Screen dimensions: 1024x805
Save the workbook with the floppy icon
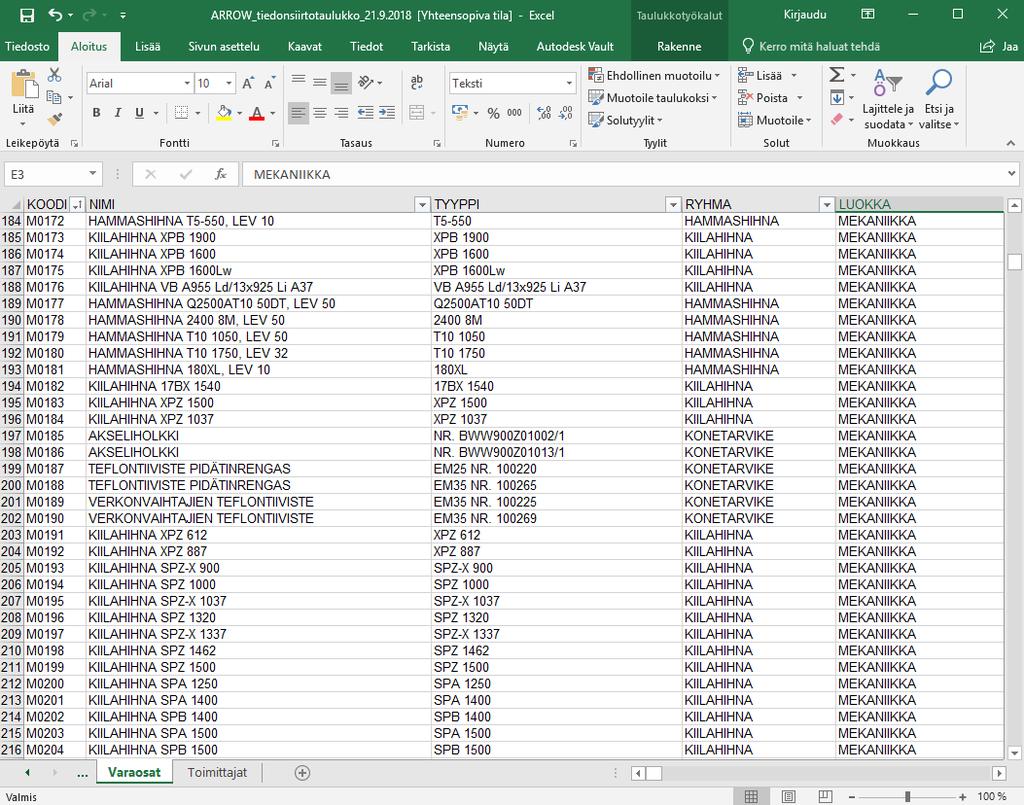point(27,15)
